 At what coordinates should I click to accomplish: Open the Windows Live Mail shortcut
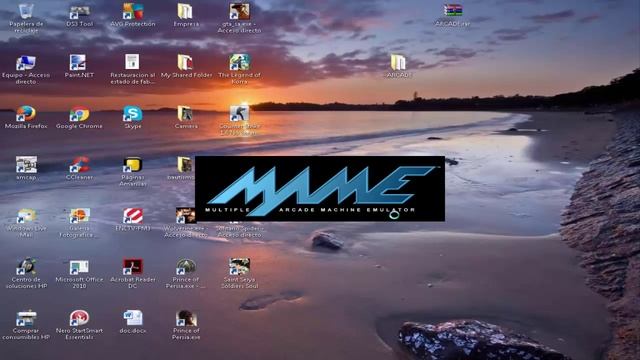coord(26,216)
